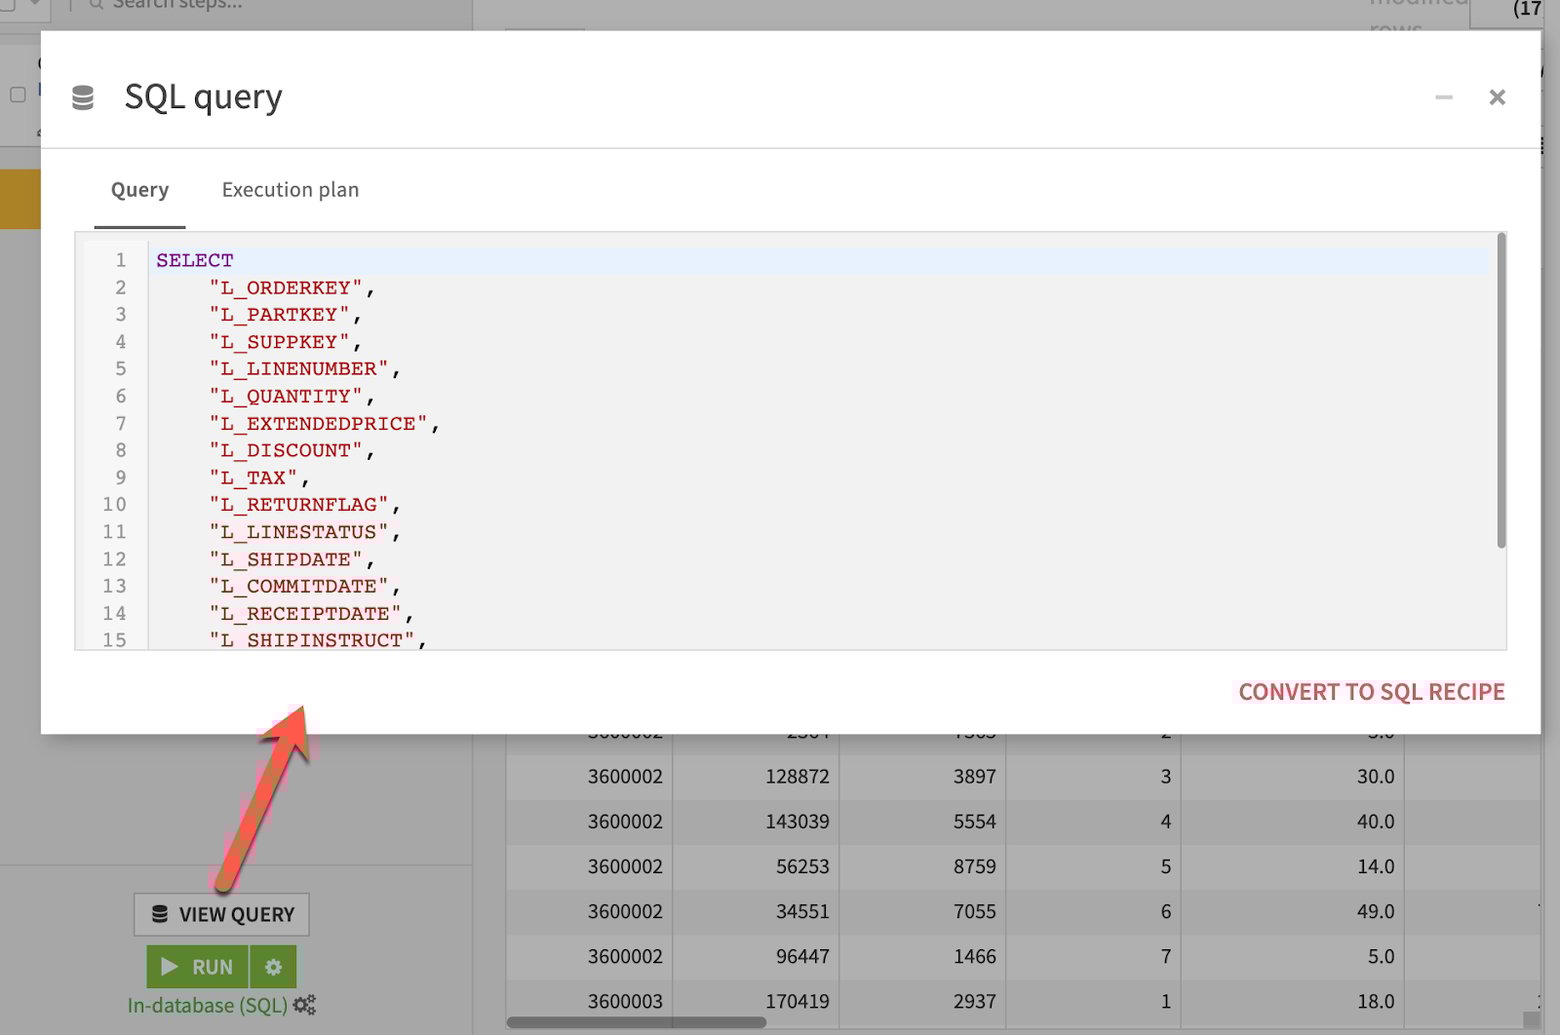Open the Execution plan tab
Viewport: 1560px width, 1035px height.
290,190
